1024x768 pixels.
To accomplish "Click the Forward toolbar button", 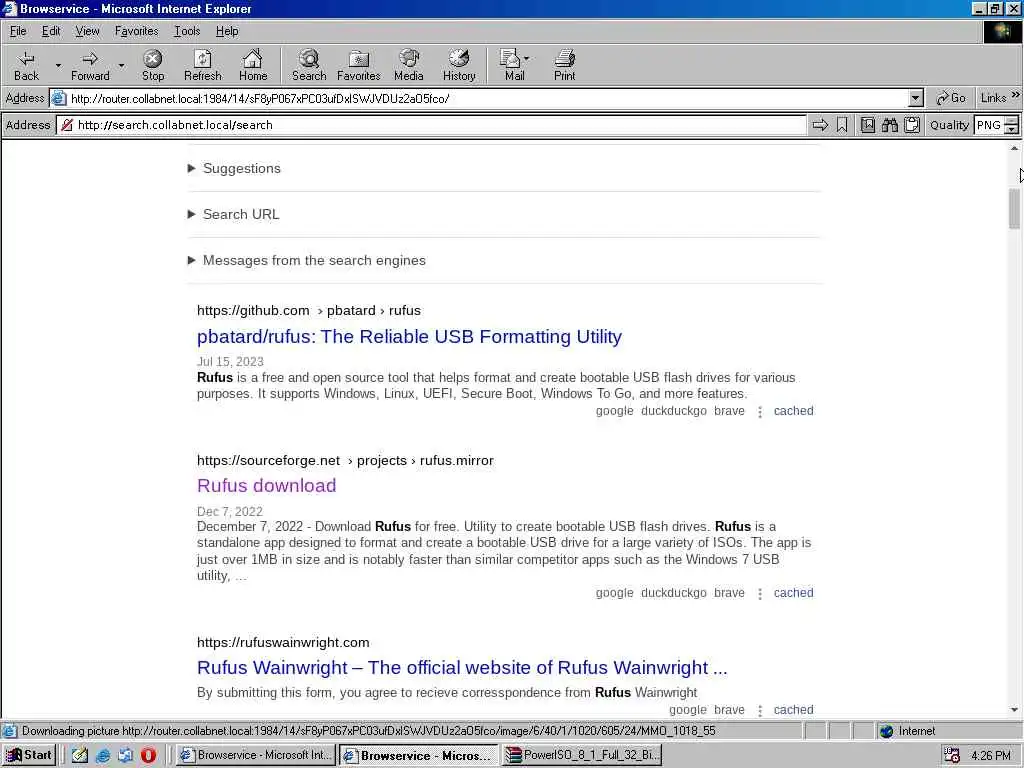I will (x=90, y=65).
